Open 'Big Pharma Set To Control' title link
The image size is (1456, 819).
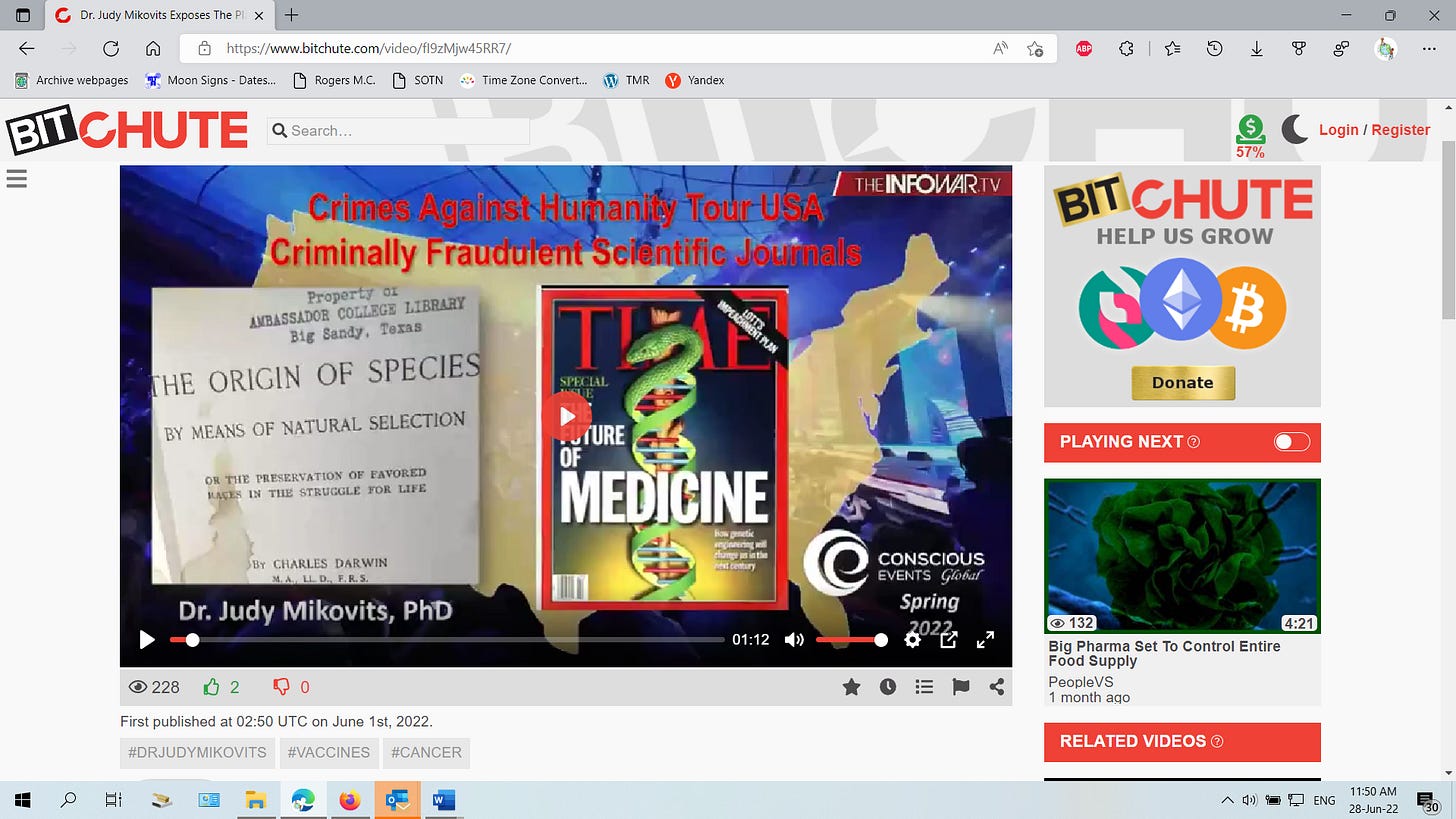point(1164,654)
